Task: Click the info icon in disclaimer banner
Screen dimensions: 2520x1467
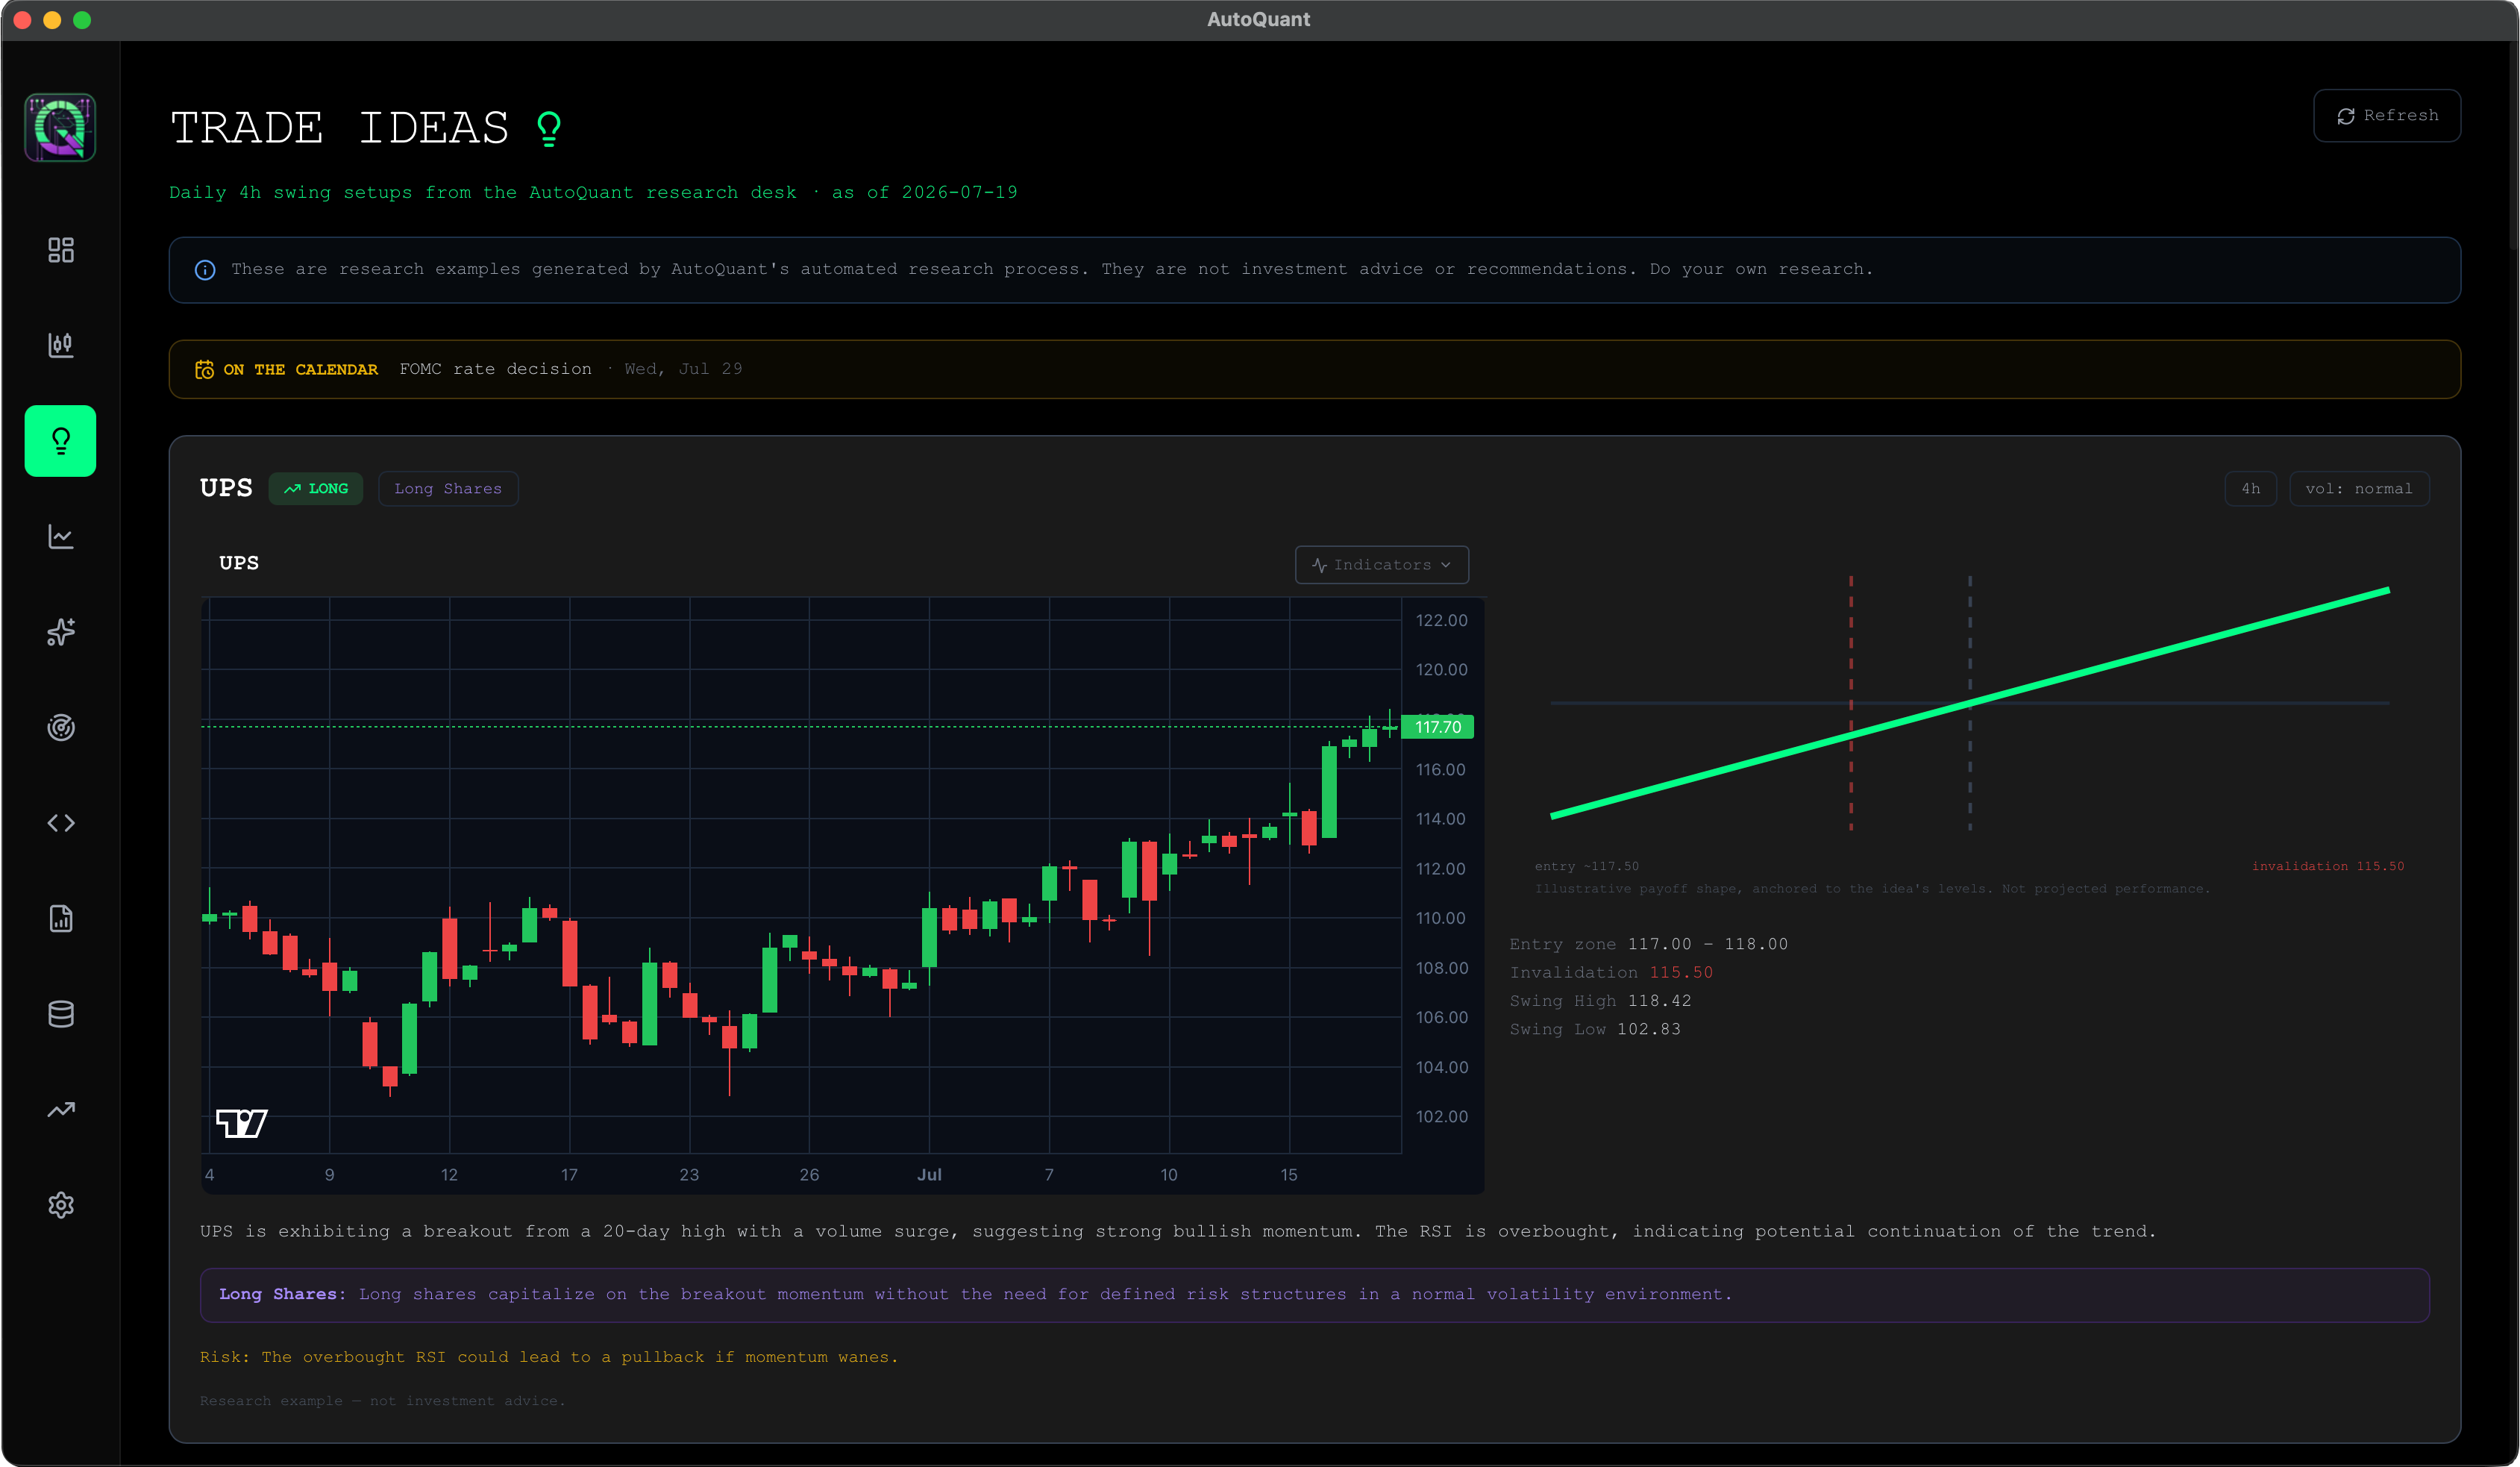Action: pos(205,270)
